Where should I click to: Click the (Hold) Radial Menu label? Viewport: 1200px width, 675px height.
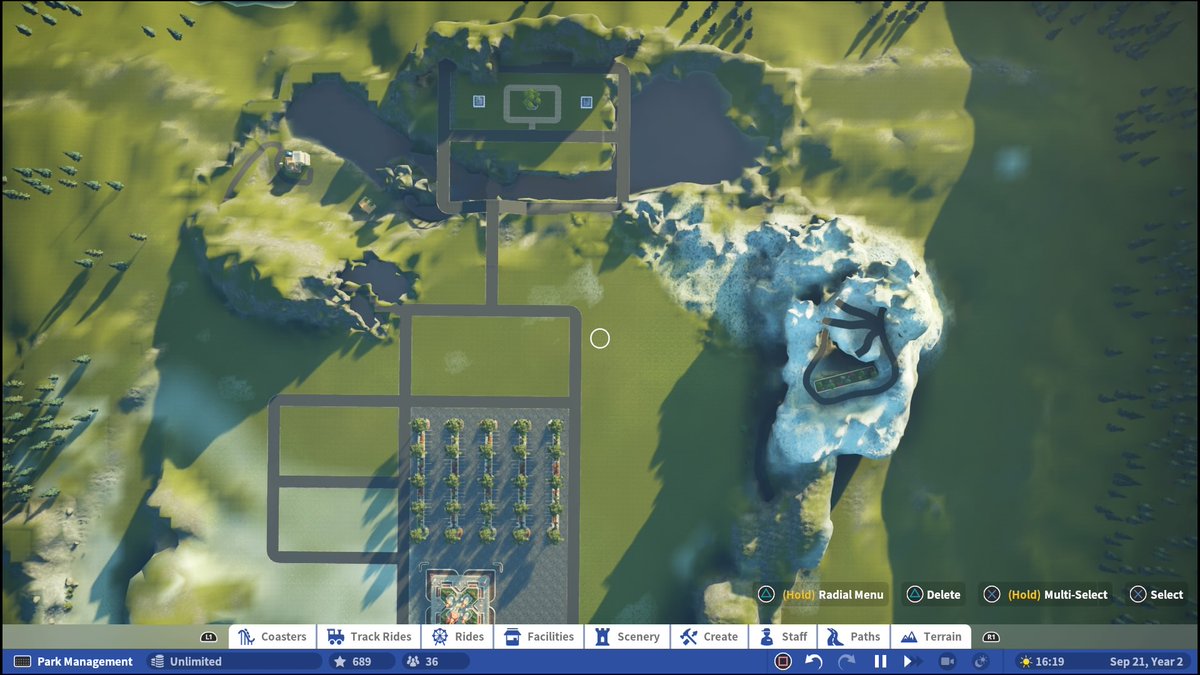coord(833,594)
